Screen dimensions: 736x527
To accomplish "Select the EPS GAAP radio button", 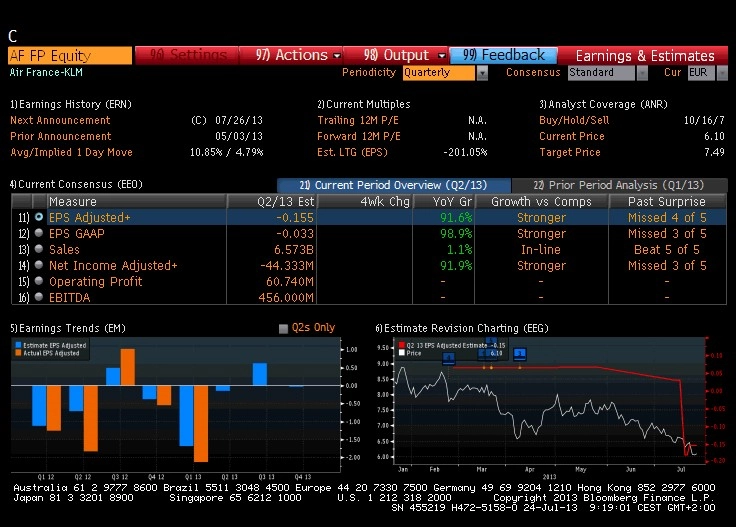I will [x=39, y=233].
